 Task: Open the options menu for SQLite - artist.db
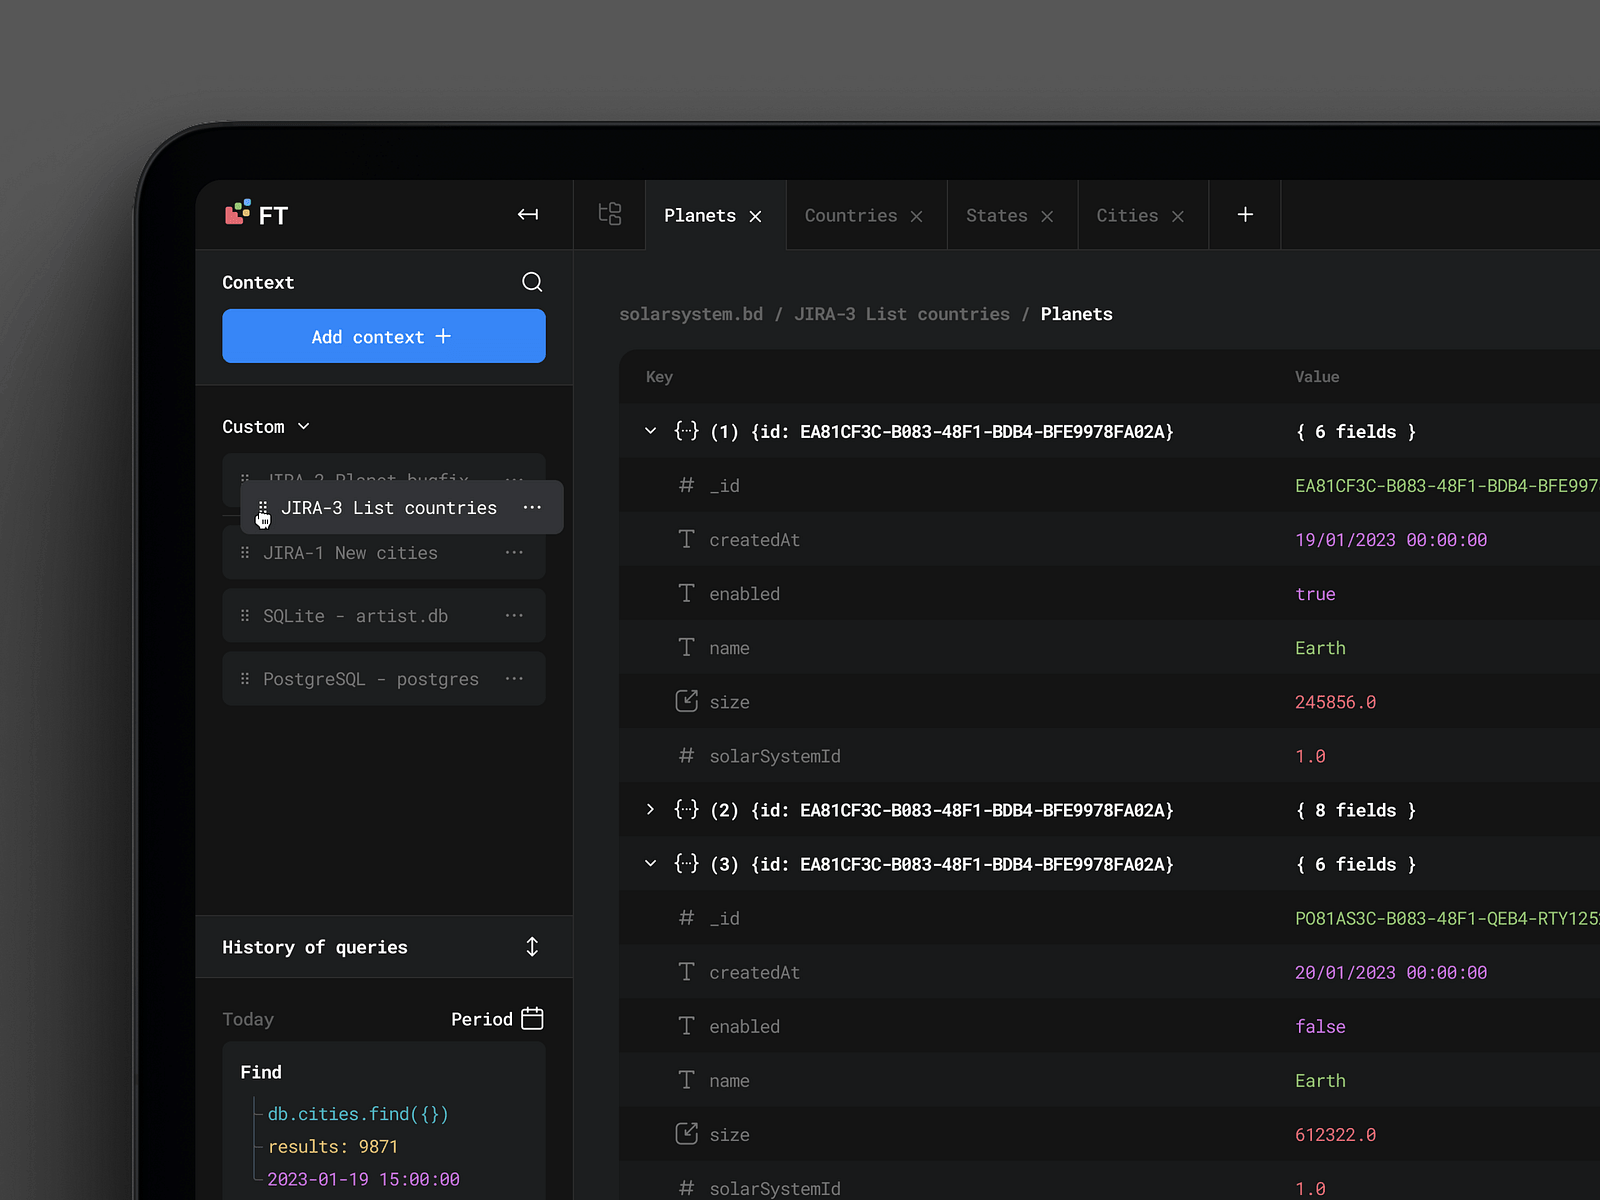coord(514,615)
